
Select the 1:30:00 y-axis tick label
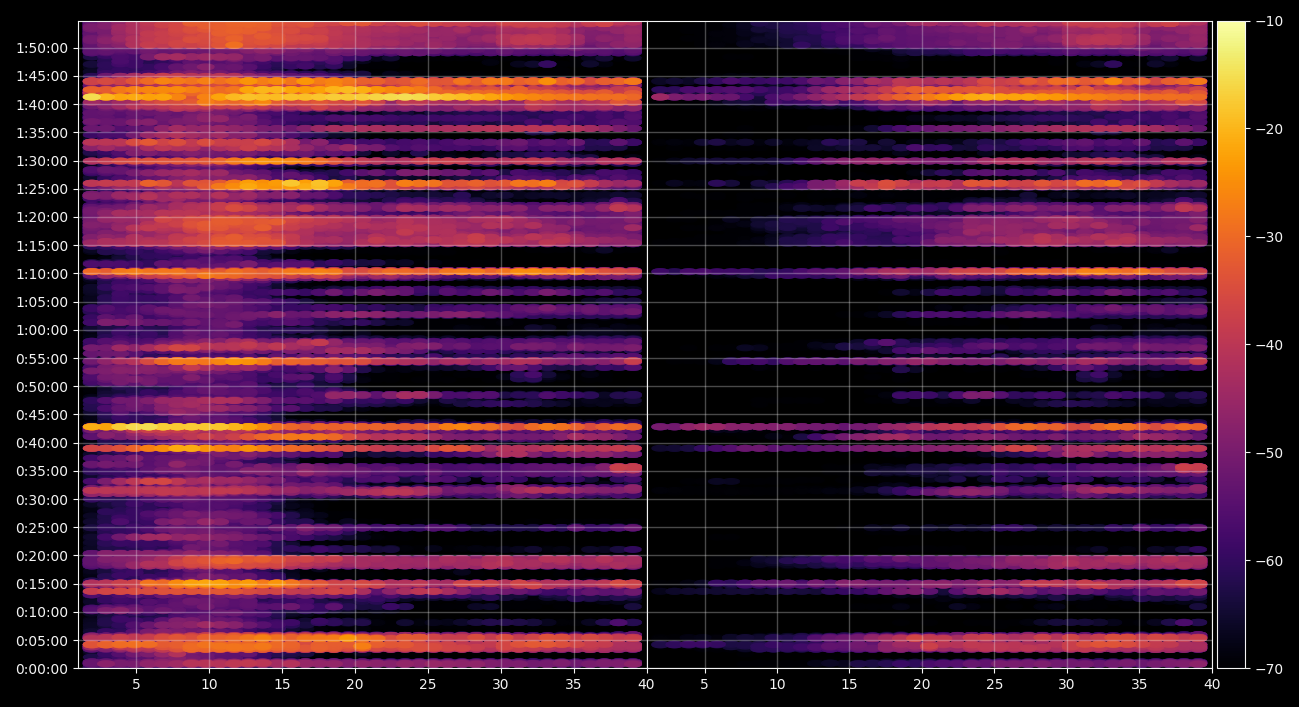coord(41,161)
